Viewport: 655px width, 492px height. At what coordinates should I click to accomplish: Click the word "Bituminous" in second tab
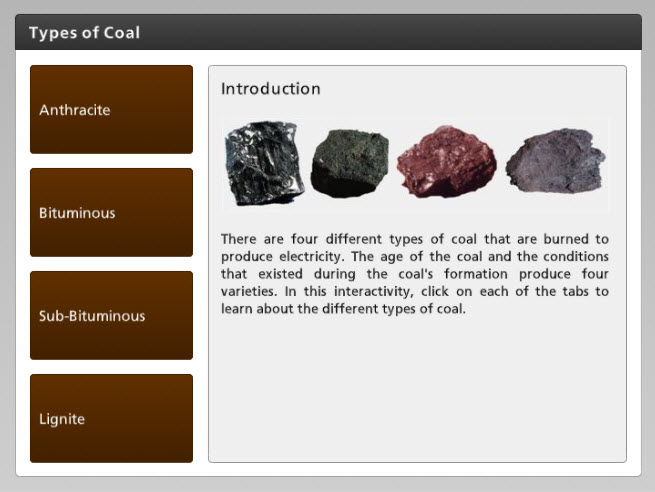[x=77, y=213]
